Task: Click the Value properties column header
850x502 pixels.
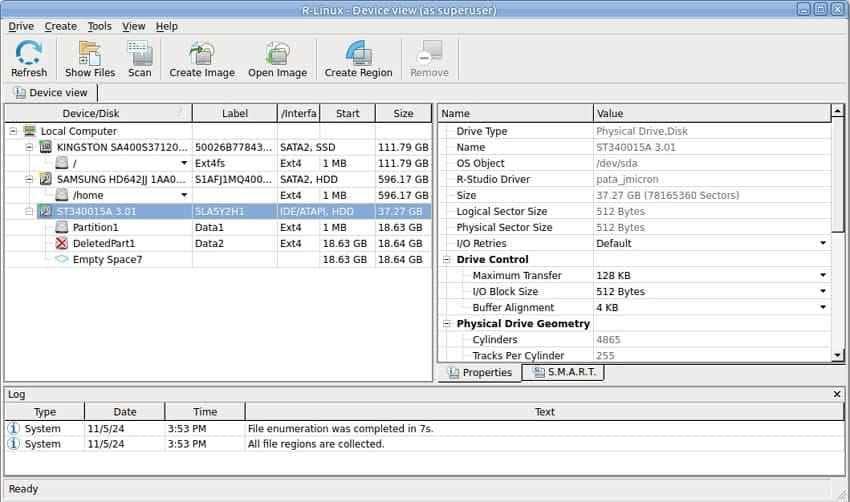Action: pyautogui.click(x=712, y=113)
